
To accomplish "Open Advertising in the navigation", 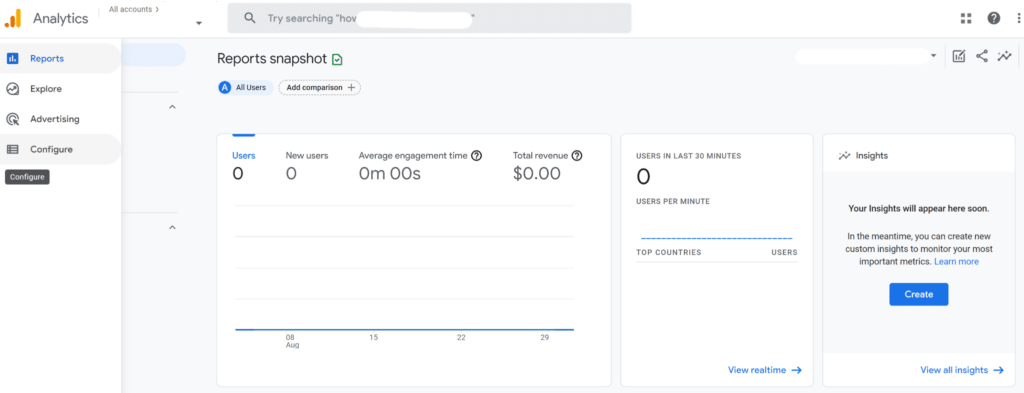I will pyautogui.click(x=60, y=119).
